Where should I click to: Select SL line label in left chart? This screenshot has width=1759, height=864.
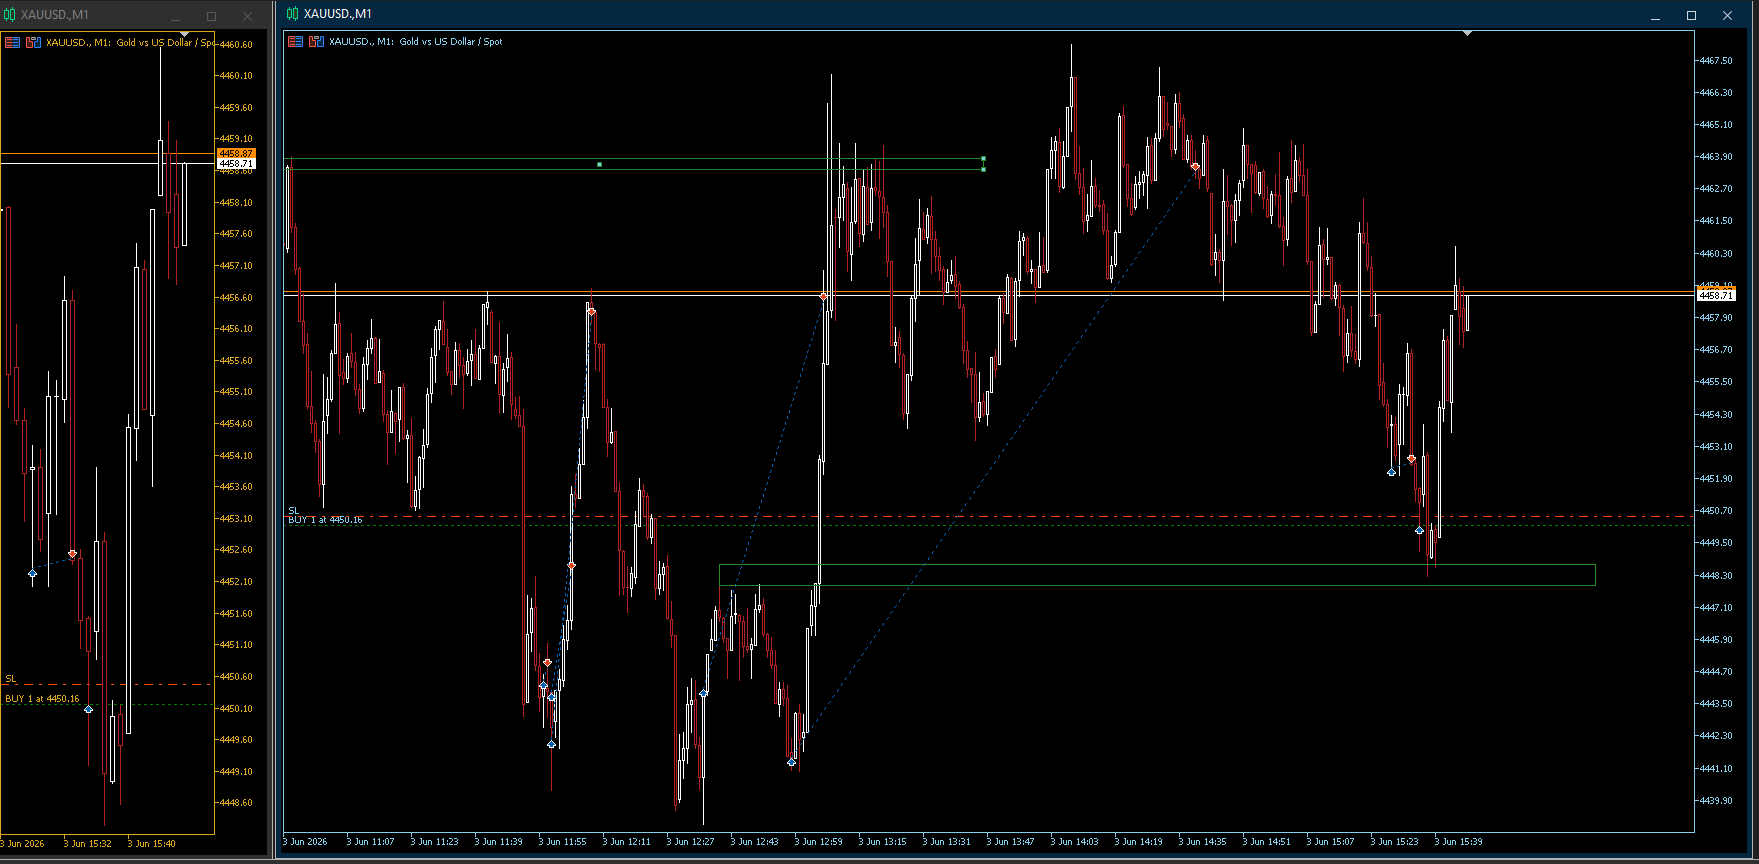[11, 679]
